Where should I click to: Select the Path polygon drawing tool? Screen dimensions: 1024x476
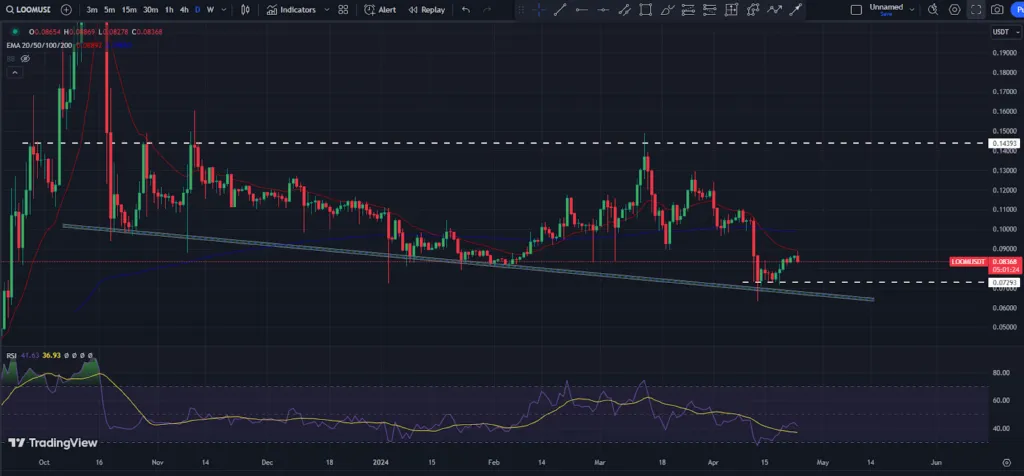click(752, 10)
